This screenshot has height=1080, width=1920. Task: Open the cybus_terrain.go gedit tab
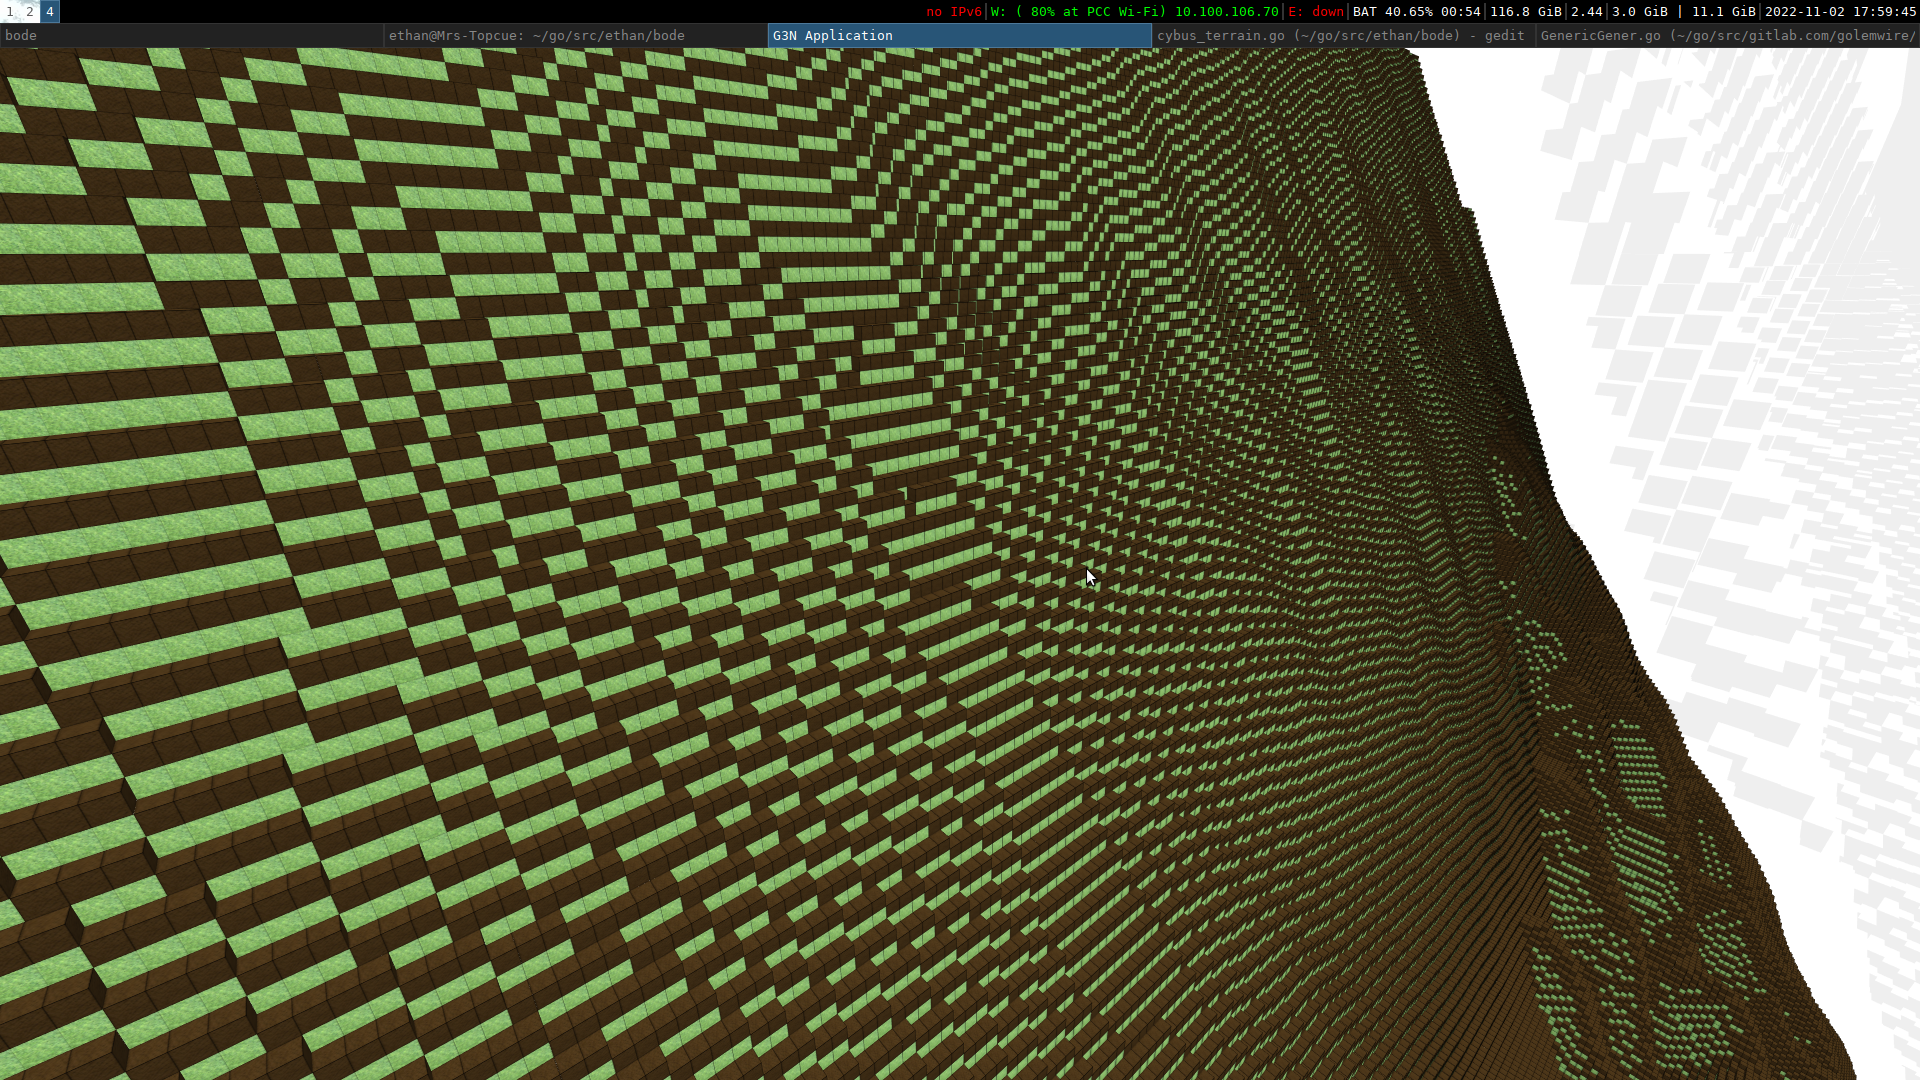[1342, 35]
